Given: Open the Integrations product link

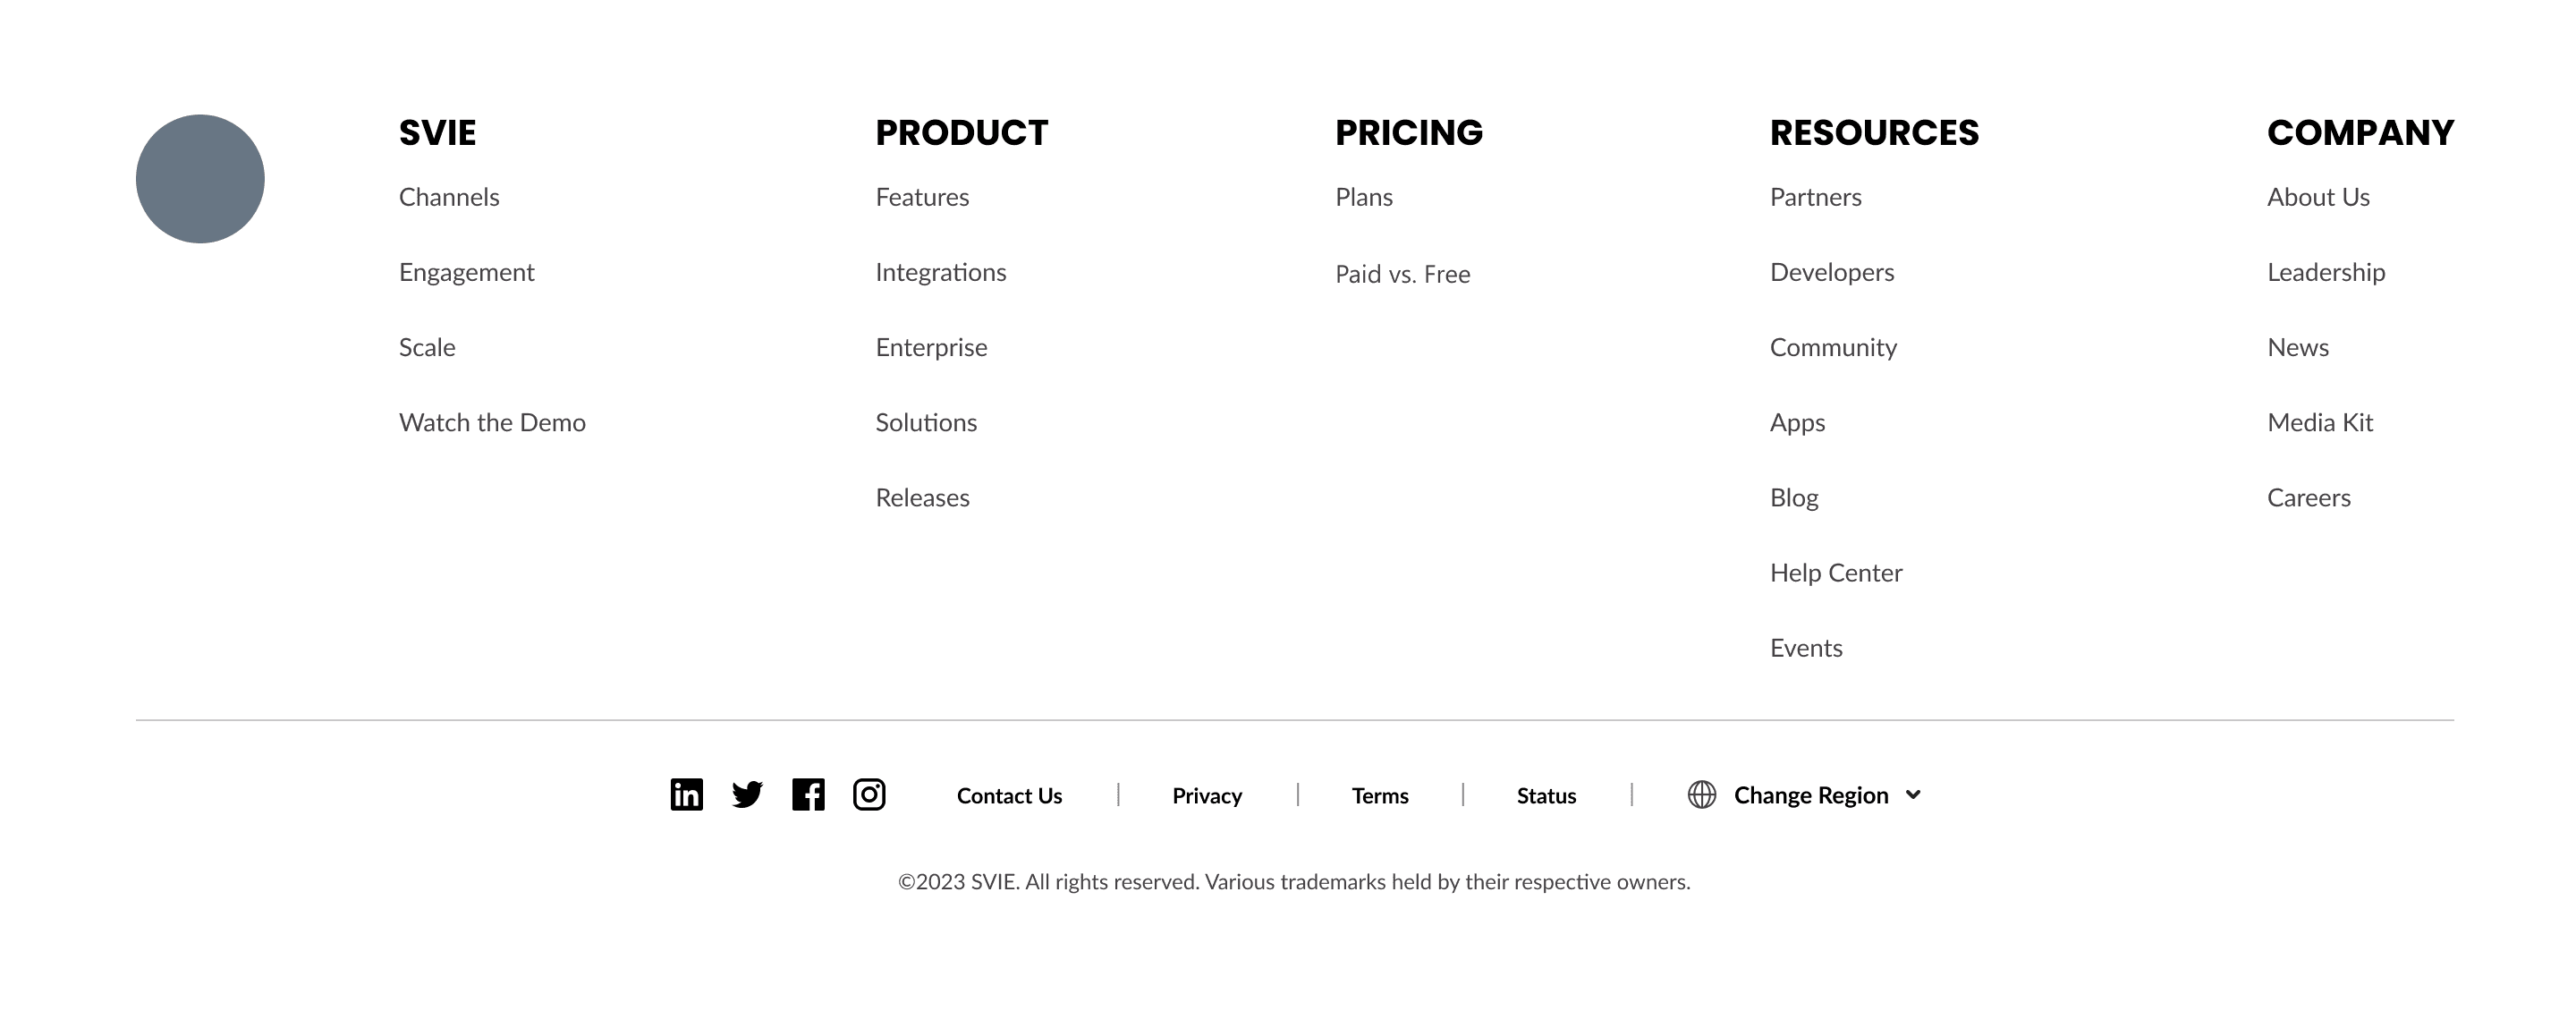Looking at the screenshot, I should coord(940,273).
